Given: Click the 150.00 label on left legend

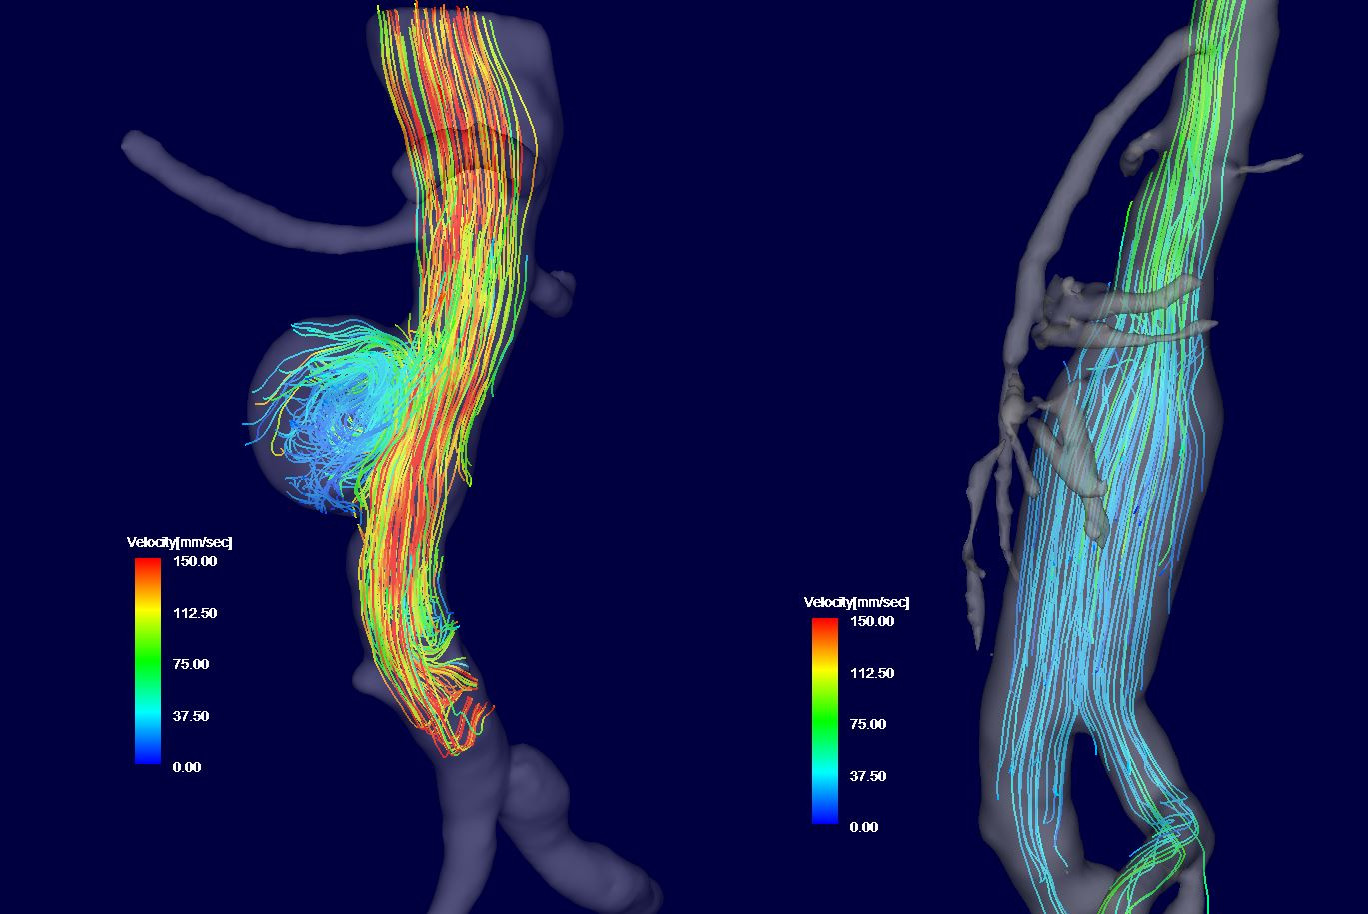Looking at the screenshot, I should tap(195, 561).
